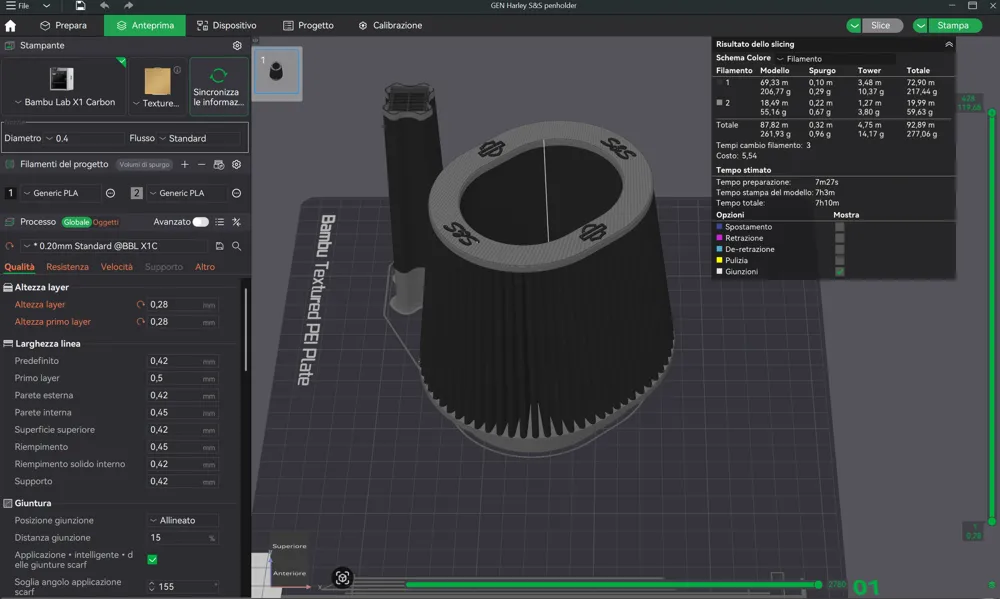Screen dimensions: 1000x599
Task: Click the save project icon in title bar
Action: click(80, 6)
